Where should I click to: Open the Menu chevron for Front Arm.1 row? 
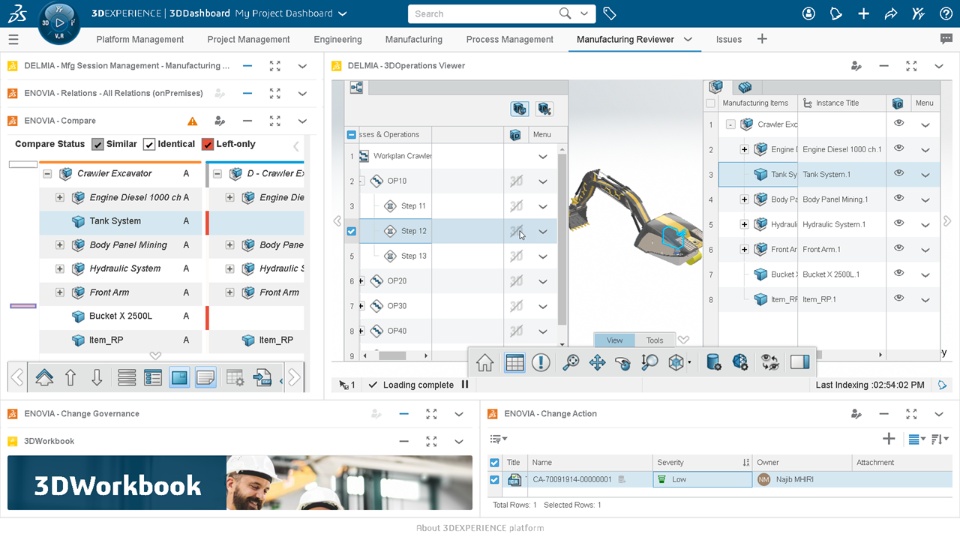point(925,250)
